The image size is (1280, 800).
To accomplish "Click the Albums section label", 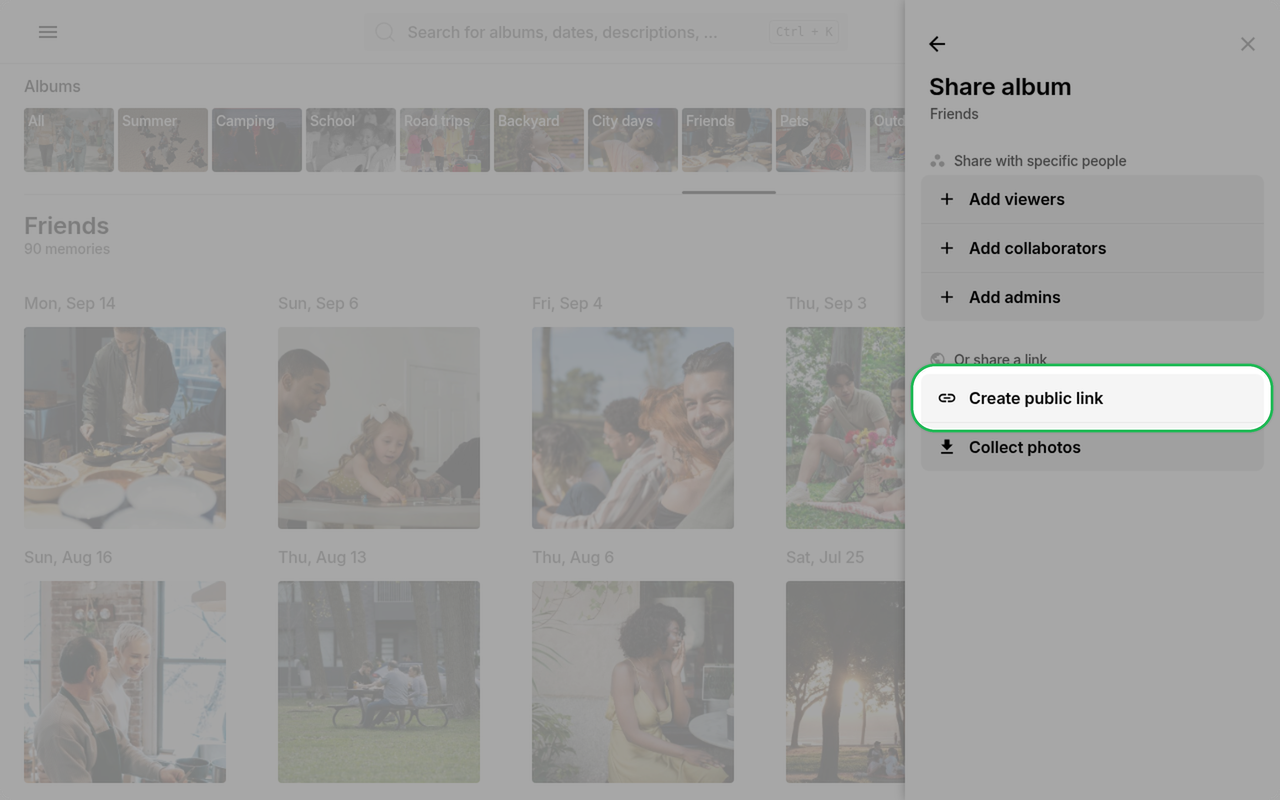I will (x=52, y=87).
